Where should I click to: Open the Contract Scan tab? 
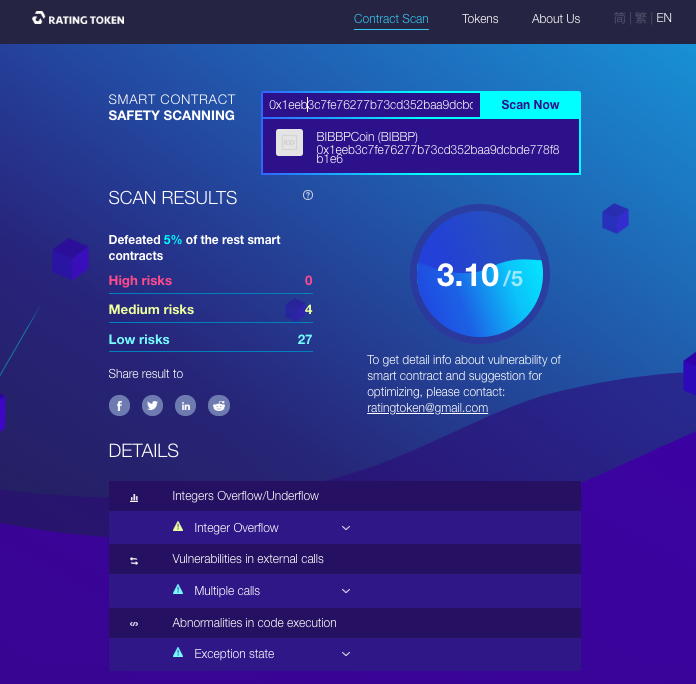pos(391,19)
